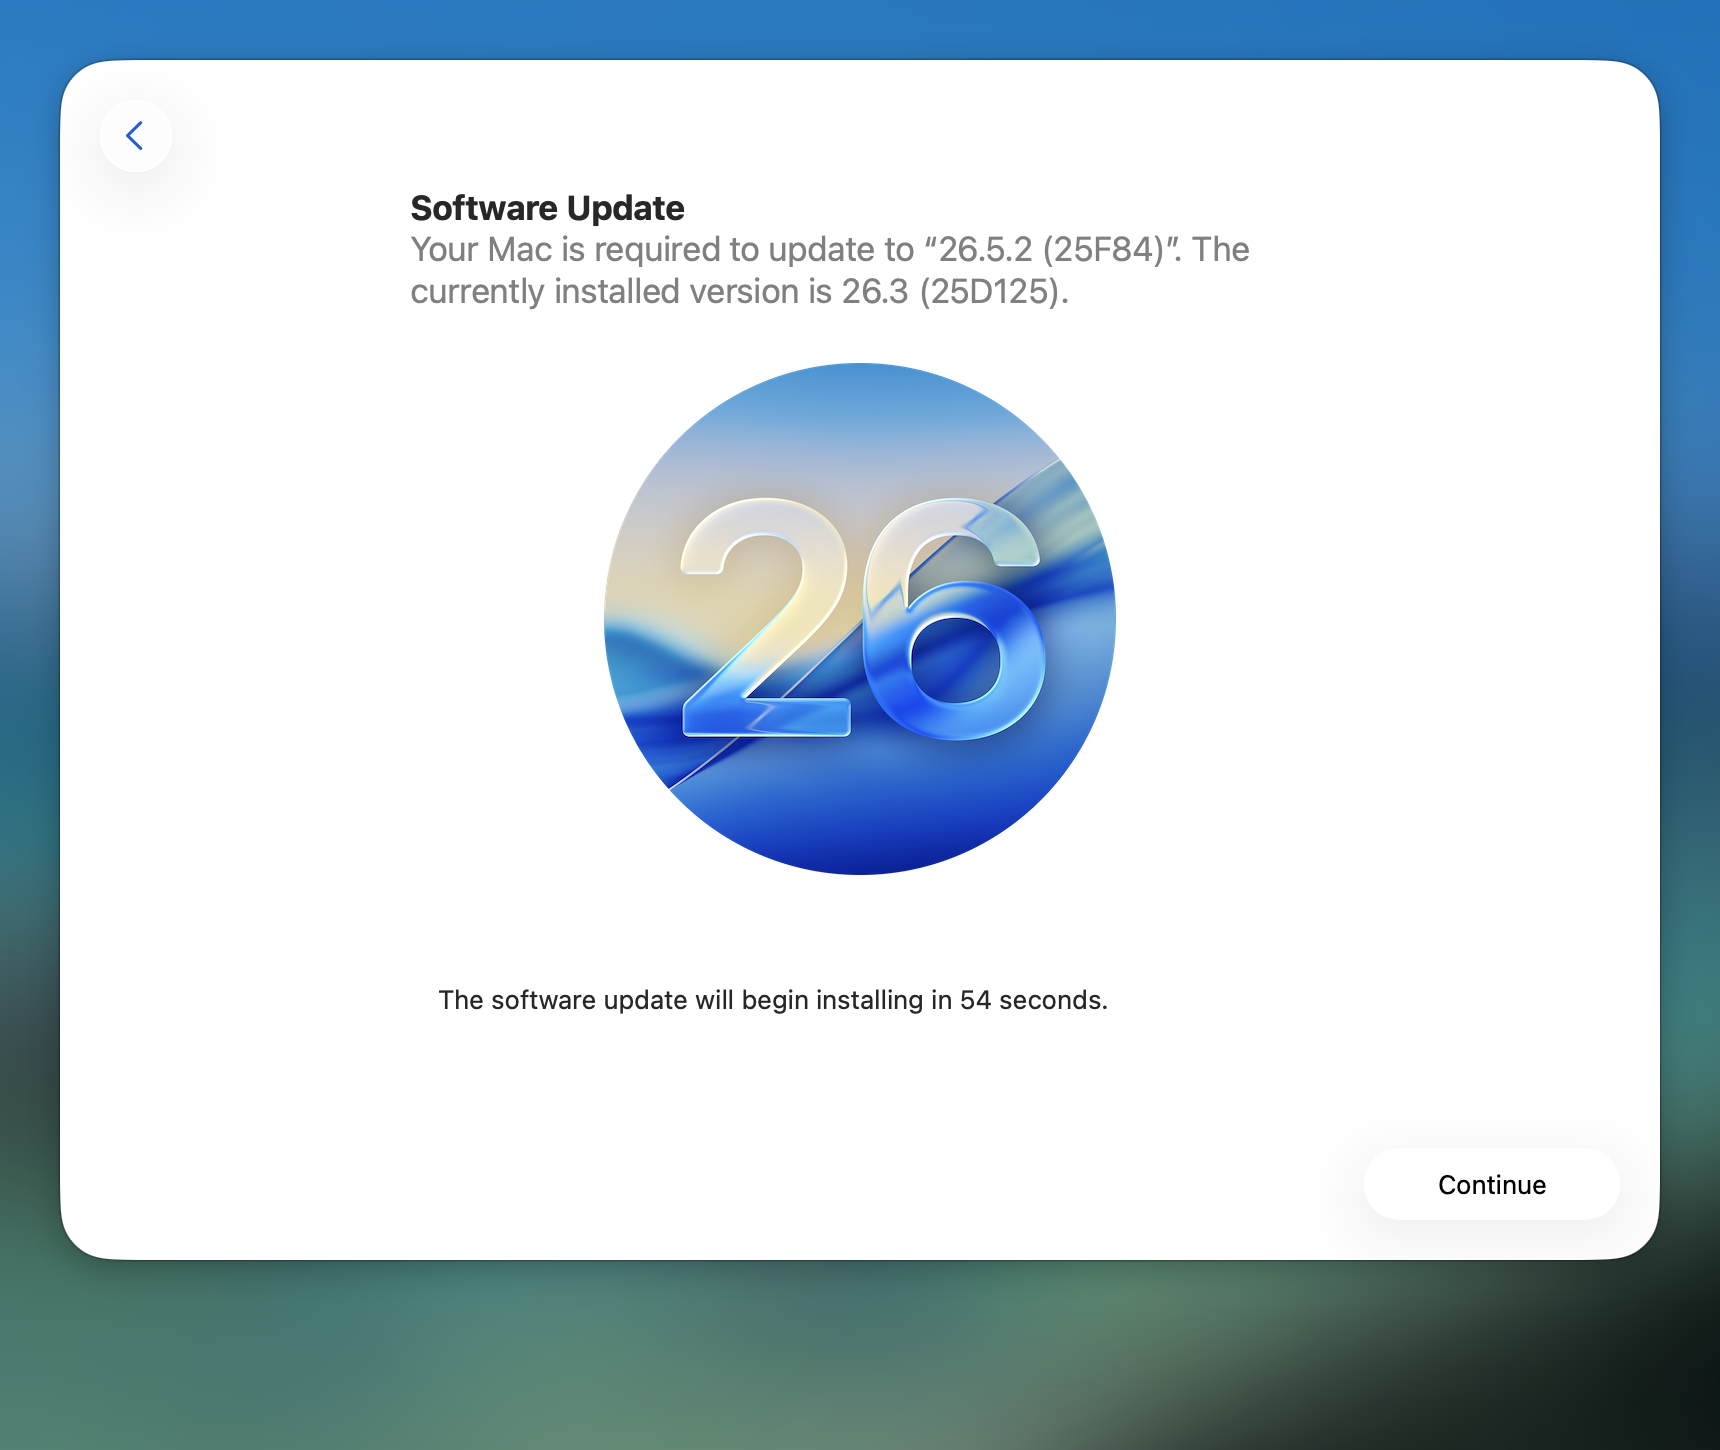Go back using the chevron arrow button
1720x1450 pixels.
136,136
